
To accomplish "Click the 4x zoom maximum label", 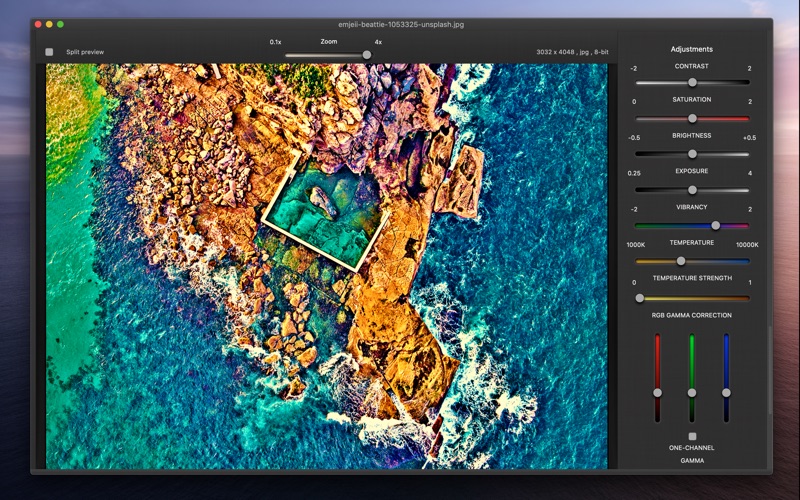I will (378, 42).
